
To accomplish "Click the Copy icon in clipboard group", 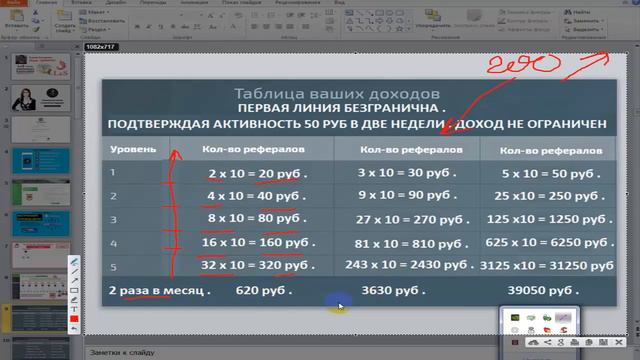I will click(36, 21).
